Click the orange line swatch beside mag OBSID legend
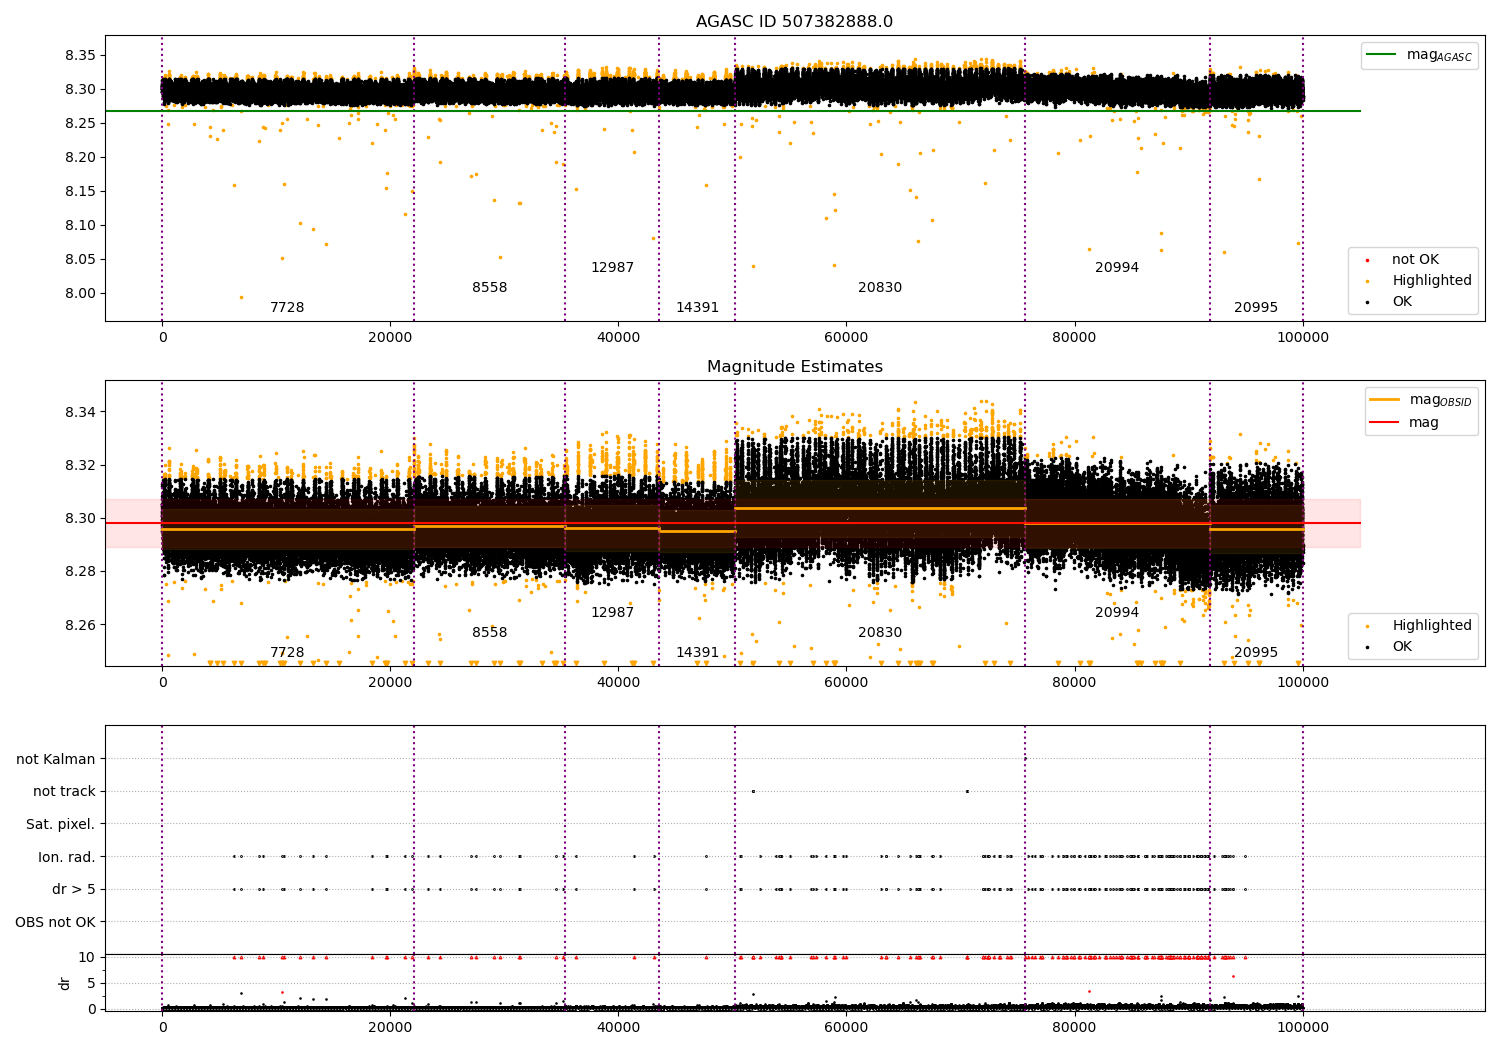The image size is (1500, 1050). [x=1385, y=400]
